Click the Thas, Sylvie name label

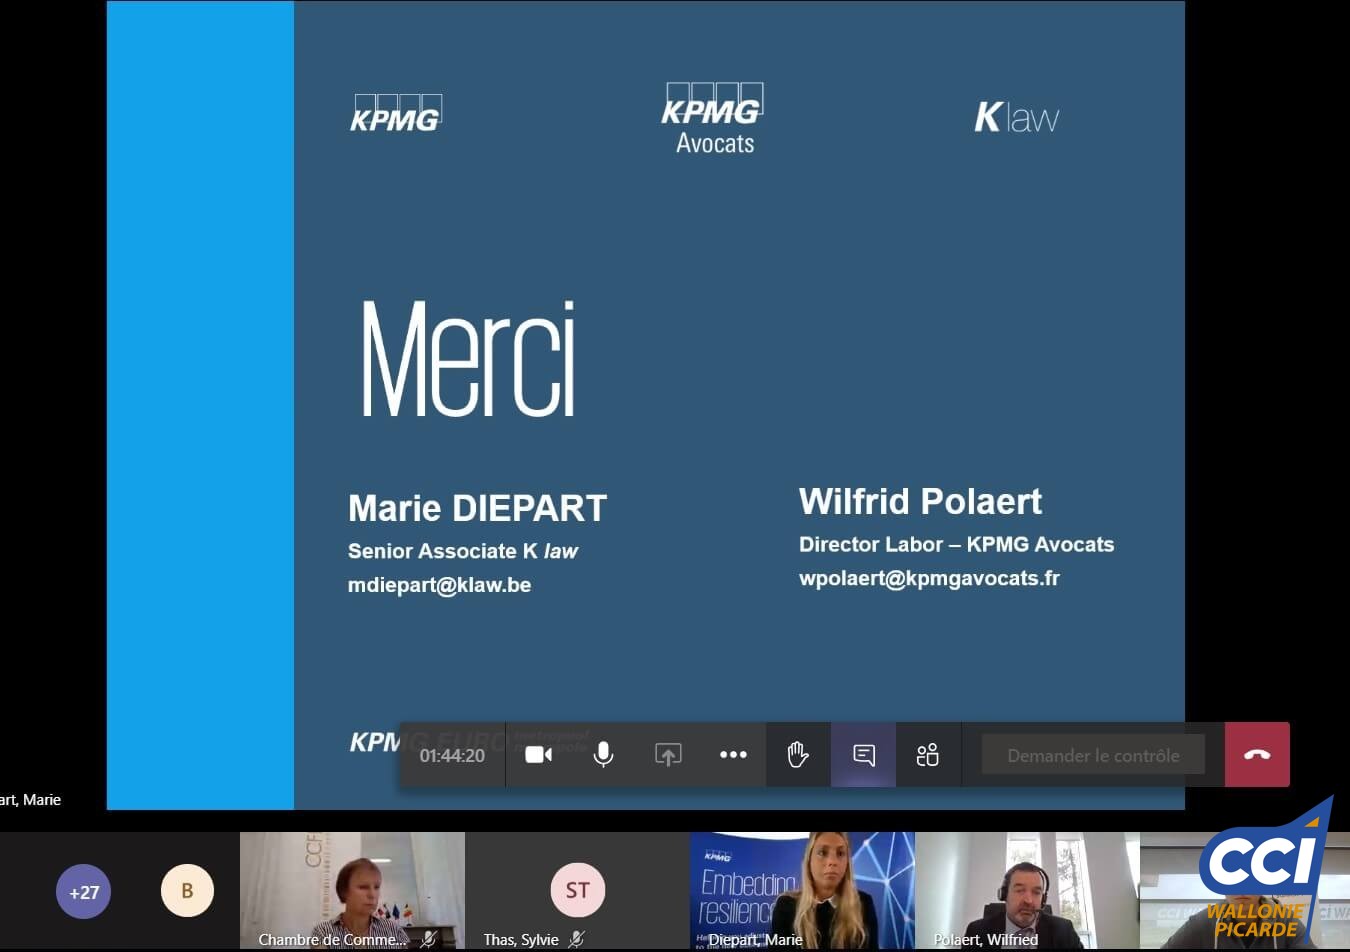coord(521,940)
